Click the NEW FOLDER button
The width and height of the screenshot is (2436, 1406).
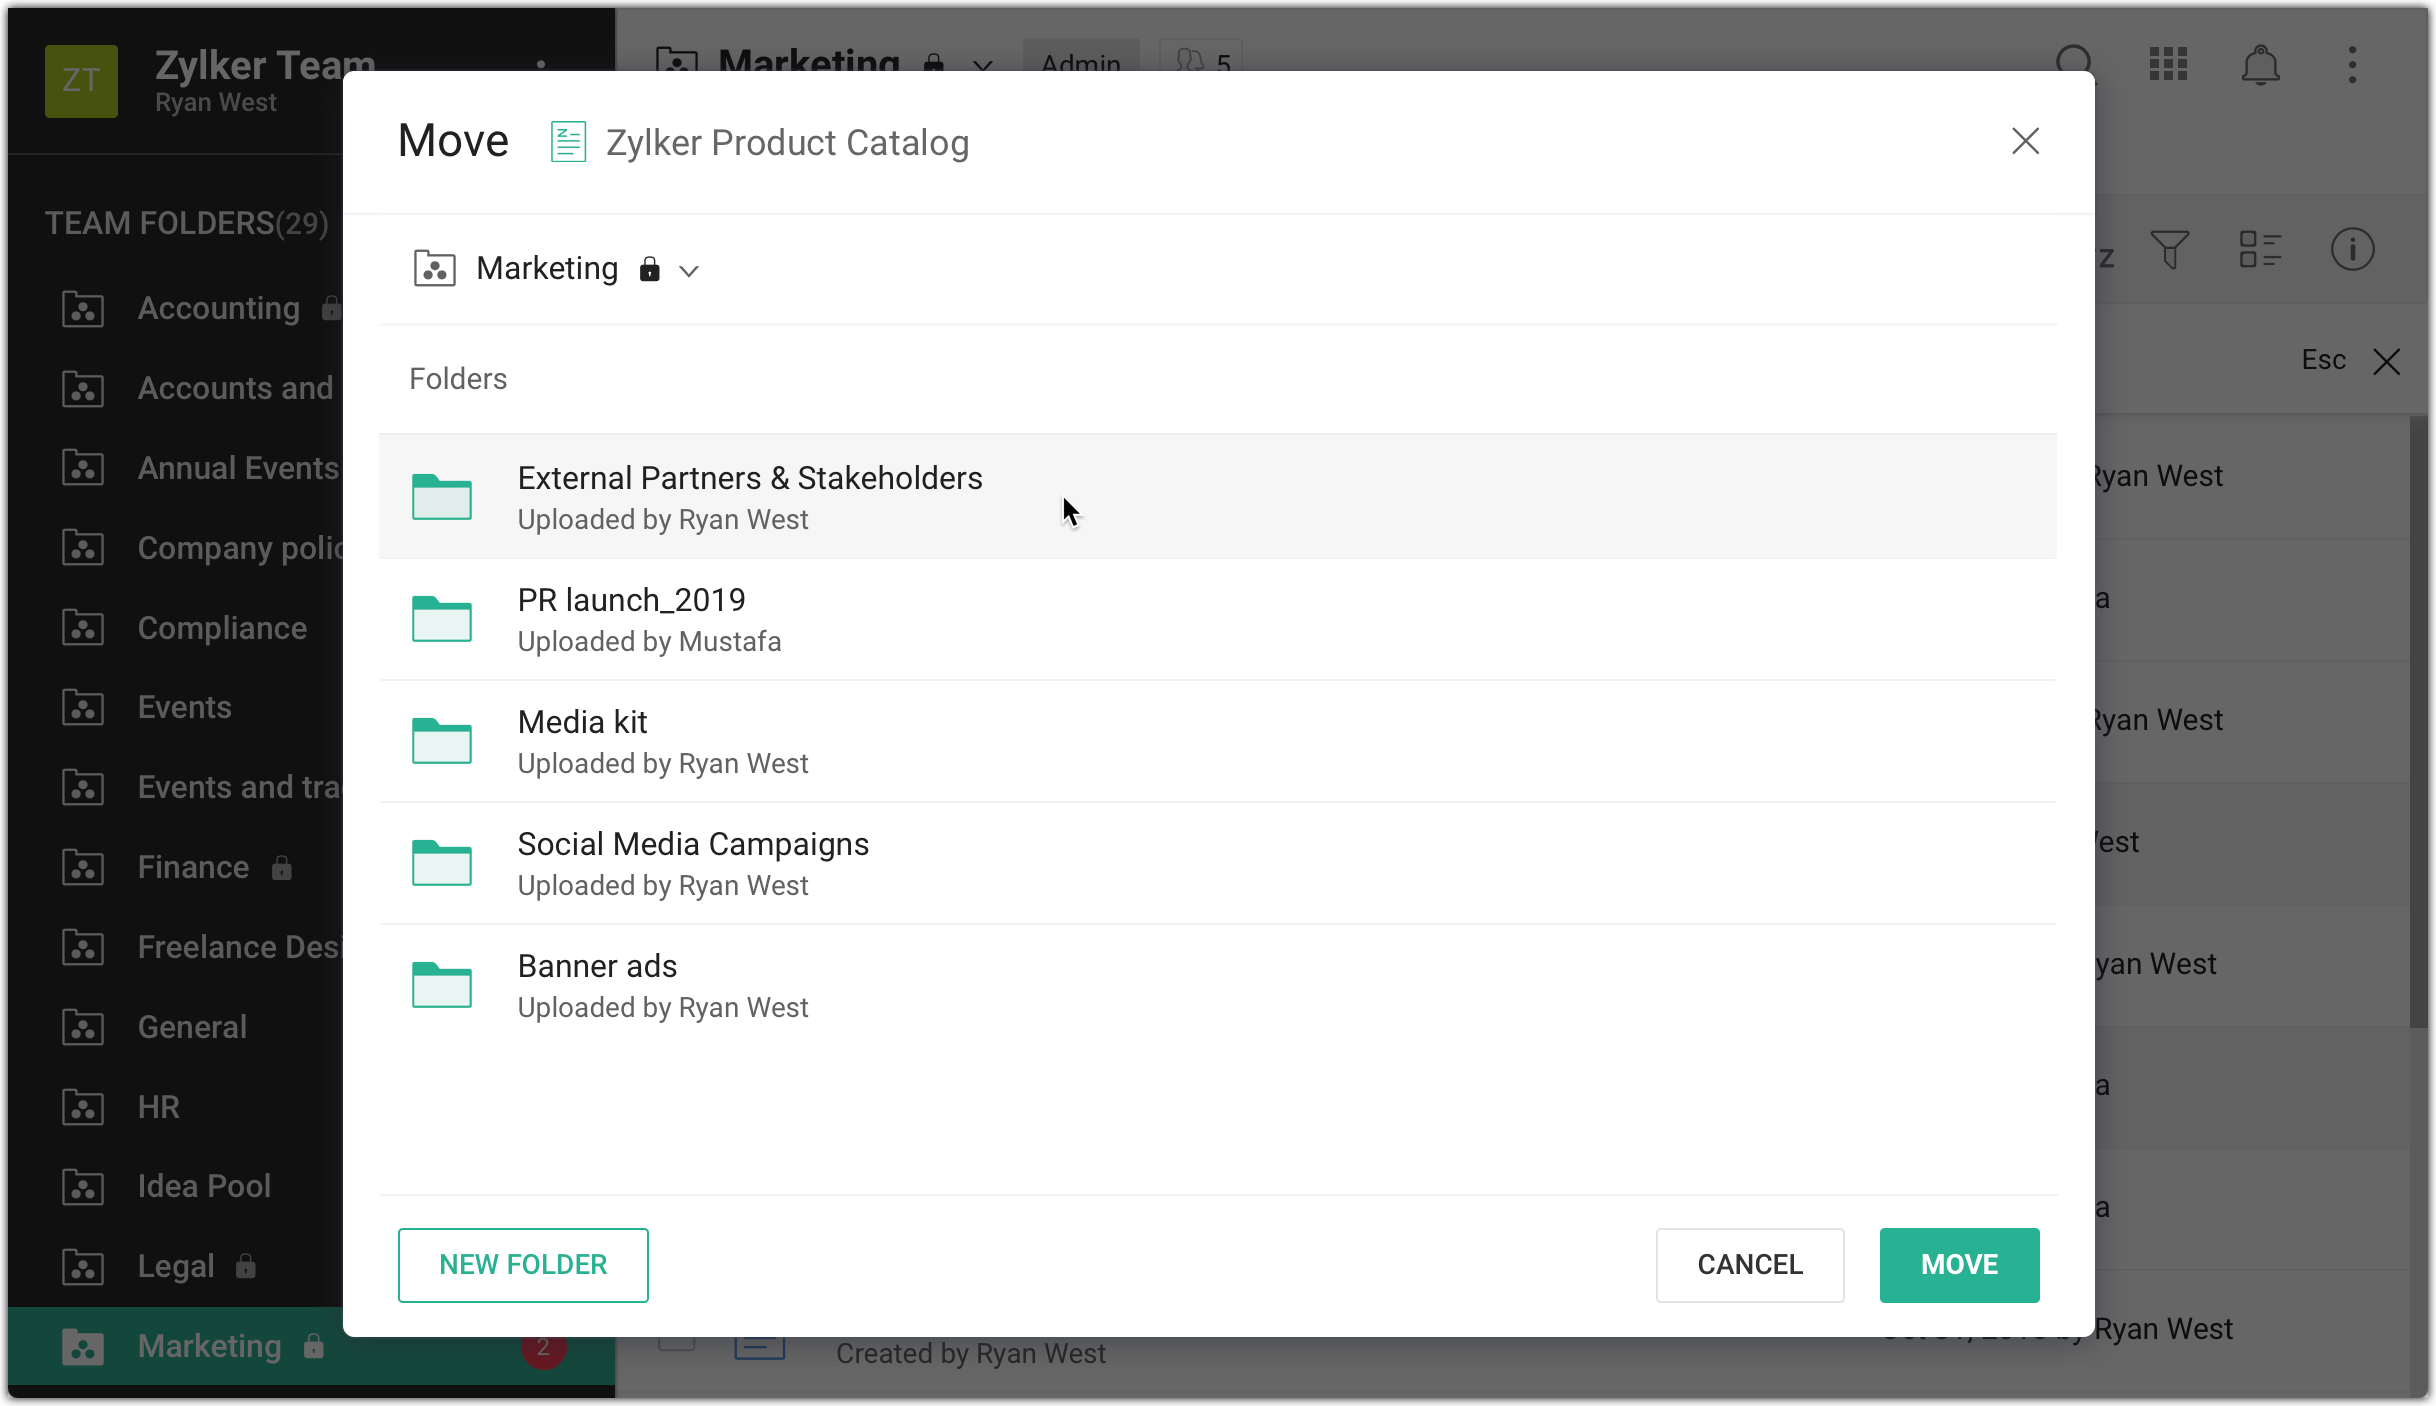(x=523, y=1265)
